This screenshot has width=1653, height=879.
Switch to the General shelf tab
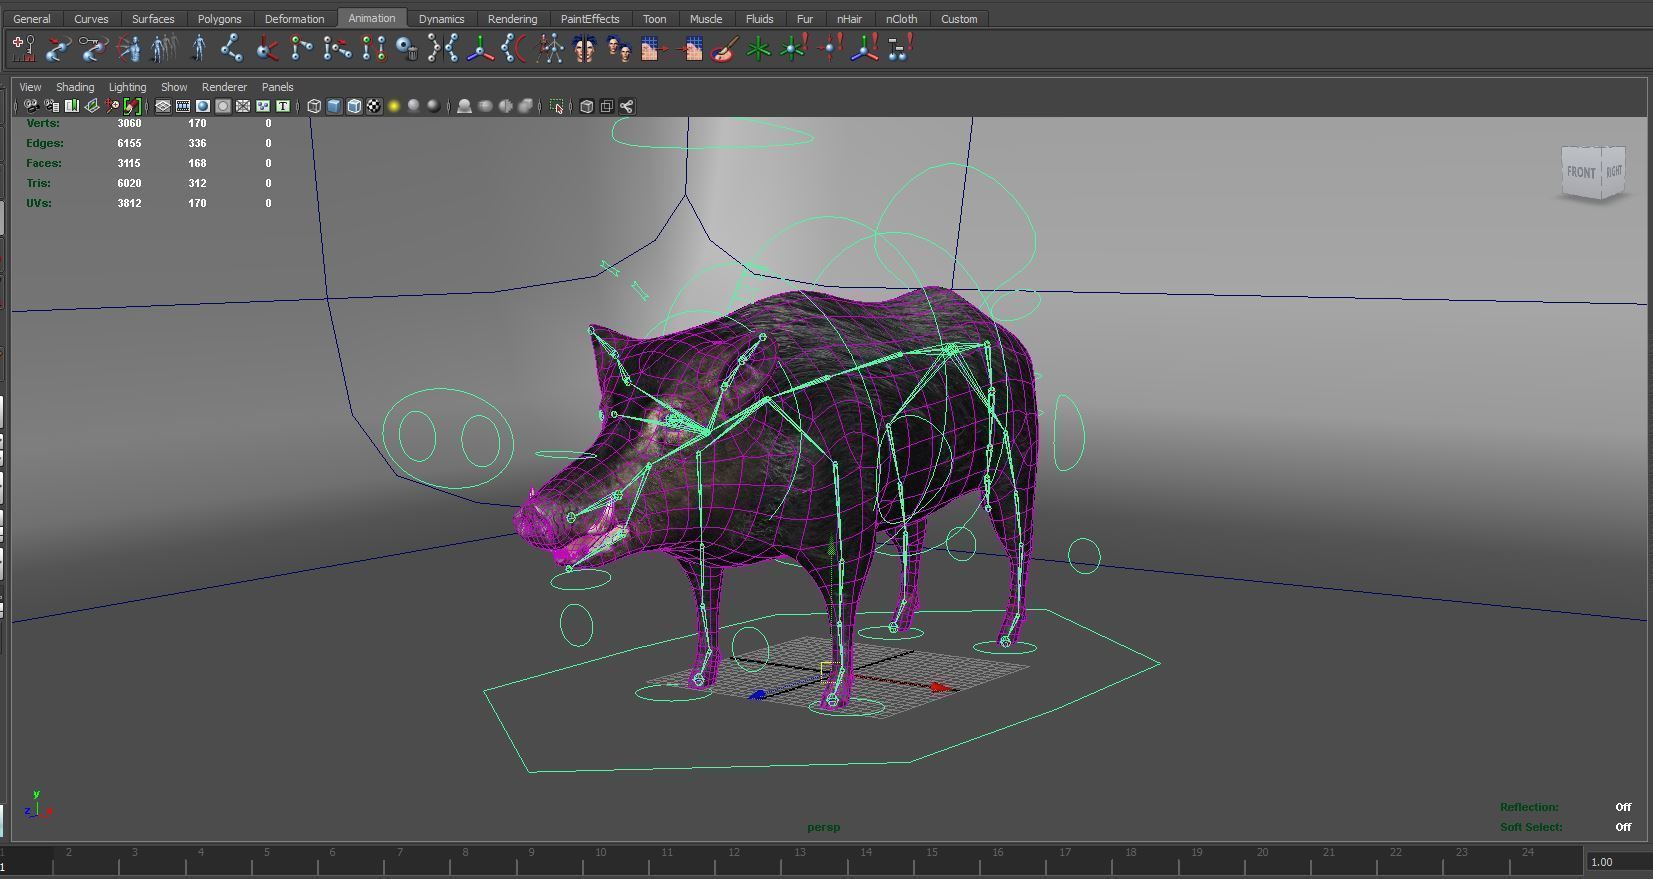tap(32, 19)
